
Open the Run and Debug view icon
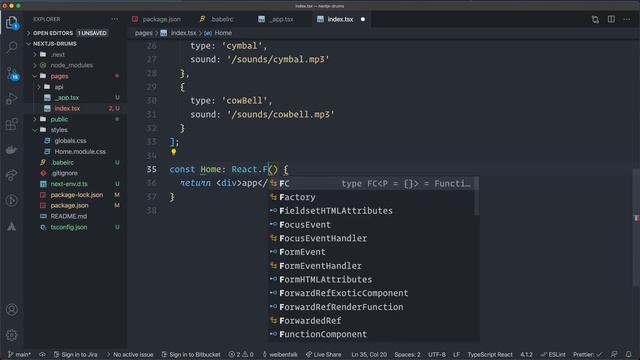click(x=12, y=98)
